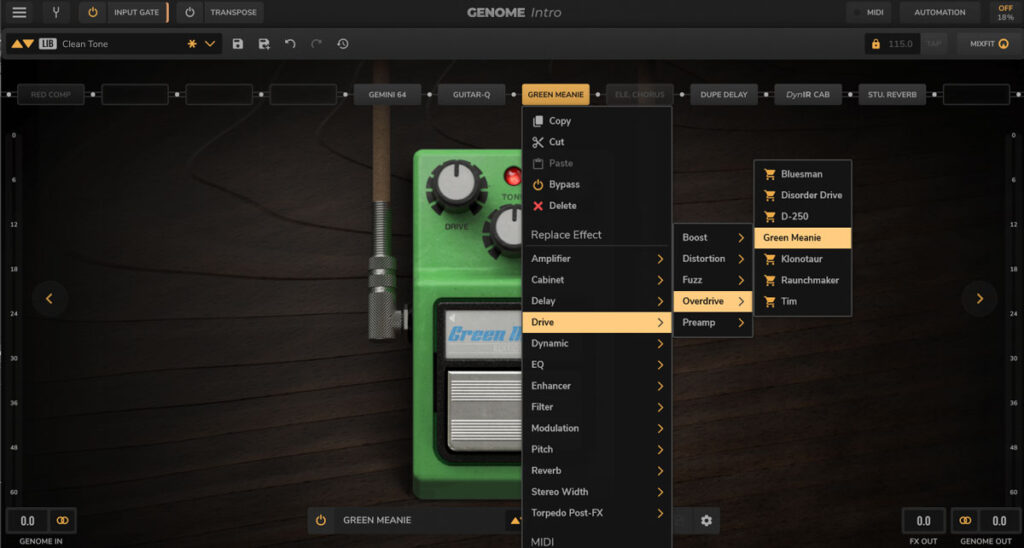Toggle bottom Green Meanie power button
The width and height of the screenshot is (1024, 548).
(321, 521)
